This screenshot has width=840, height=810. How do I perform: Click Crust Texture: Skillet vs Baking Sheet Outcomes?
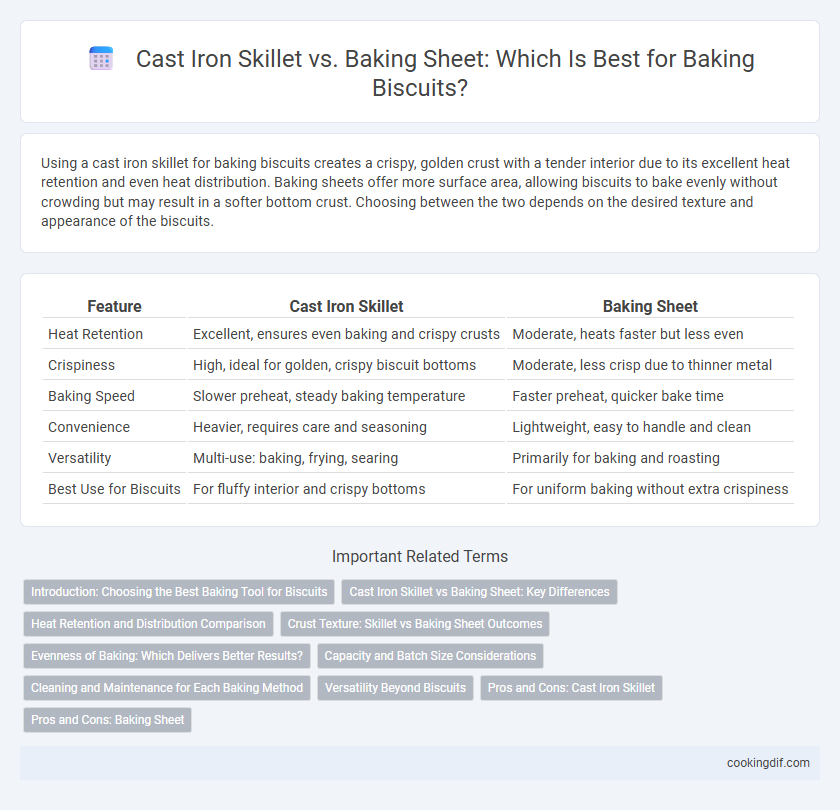[x=415, y=624]
